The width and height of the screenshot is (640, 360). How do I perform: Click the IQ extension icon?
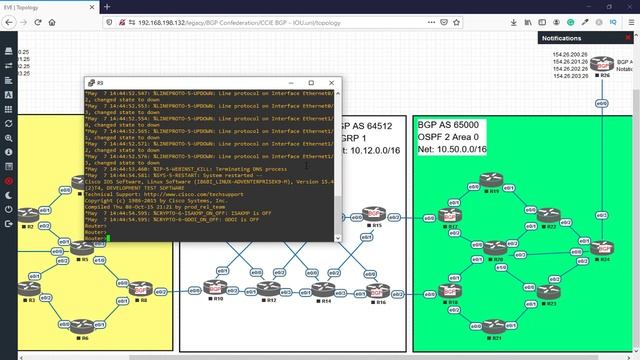(613, 22)
